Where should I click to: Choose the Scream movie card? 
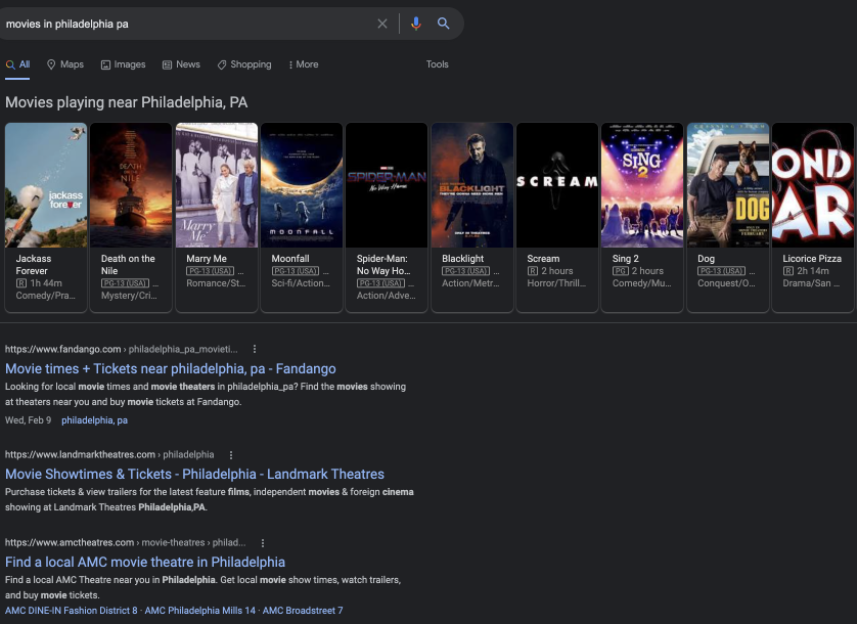coord(557,218)
